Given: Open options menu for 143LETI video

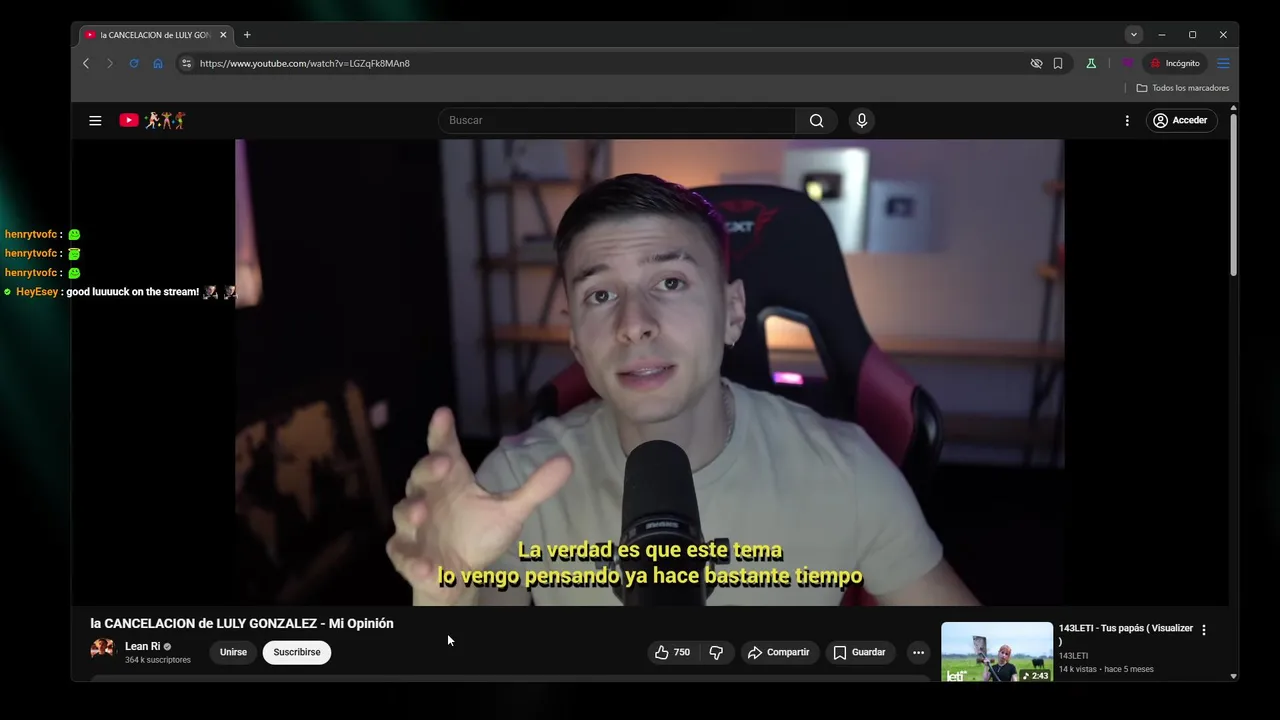Looking at the screenshot, I should (1204, 630).
